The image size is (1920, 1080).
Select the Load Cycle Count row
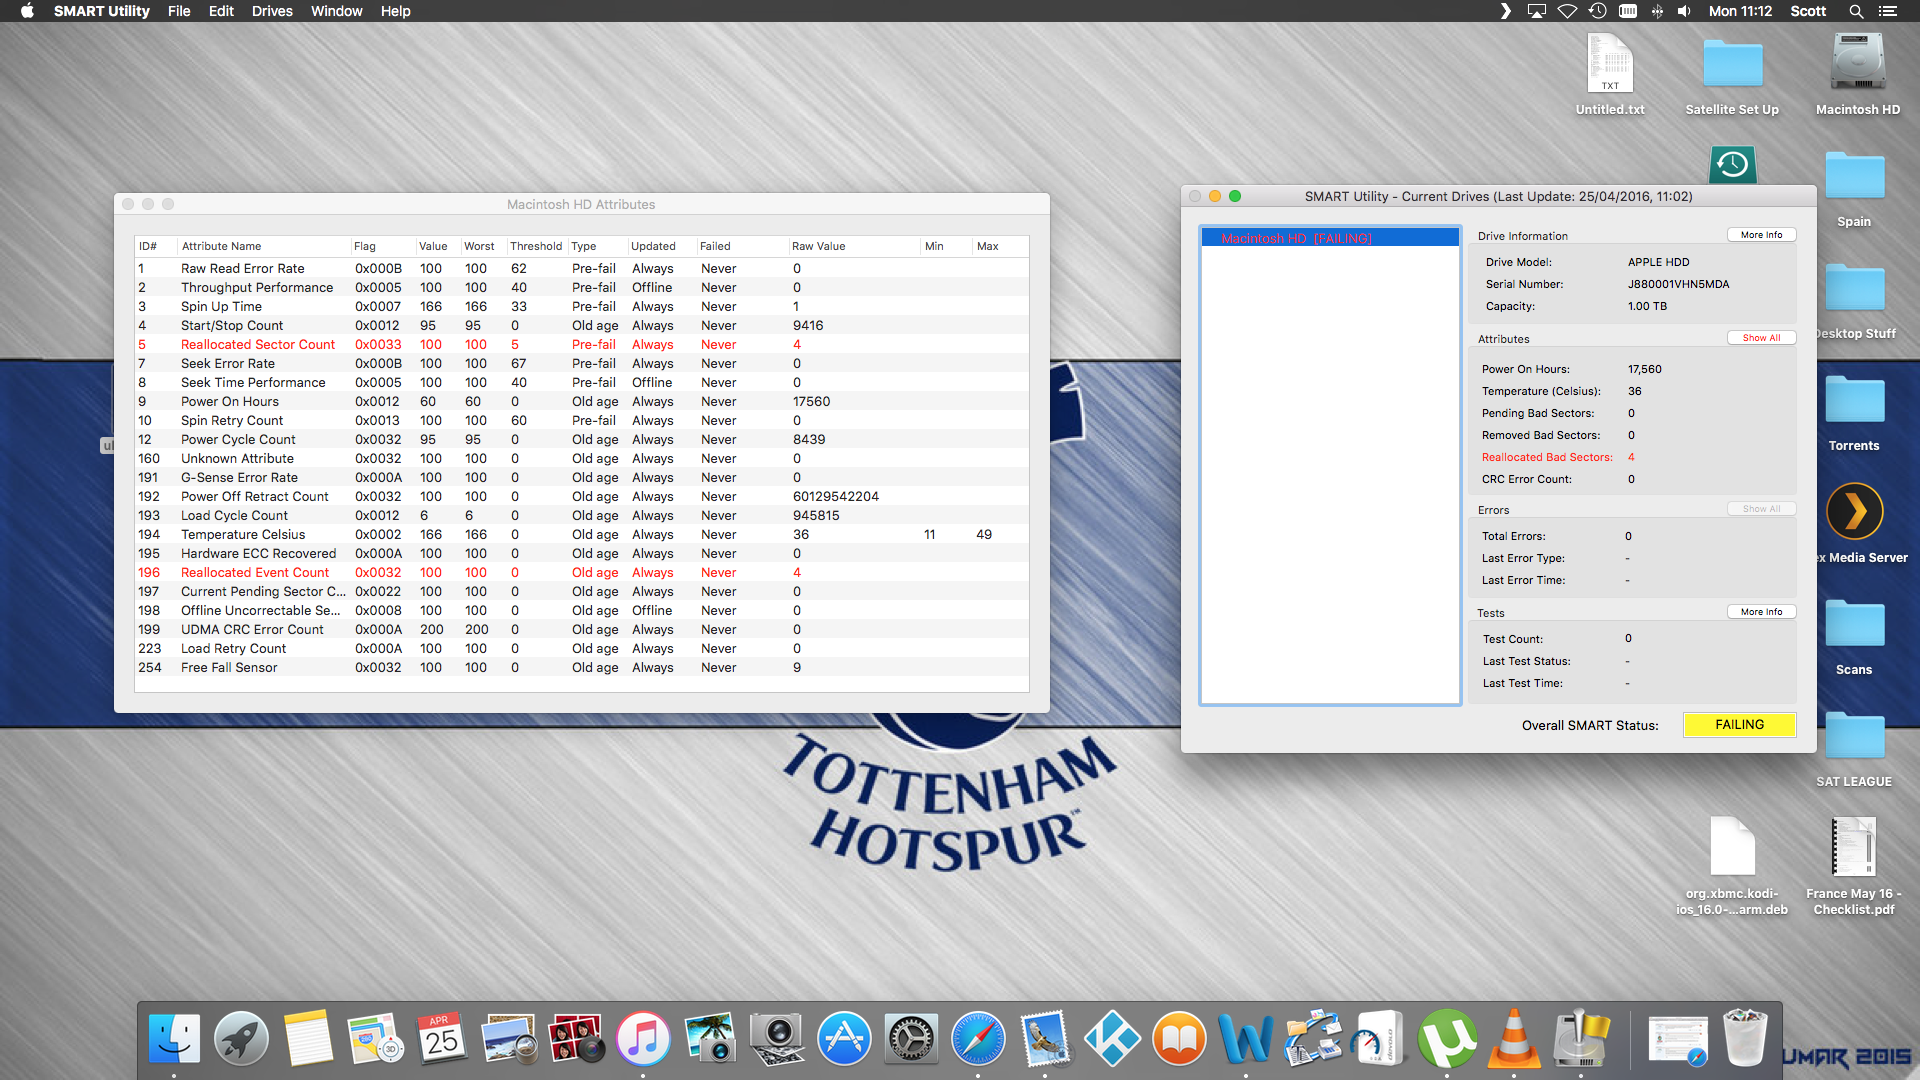click(582, 516)
